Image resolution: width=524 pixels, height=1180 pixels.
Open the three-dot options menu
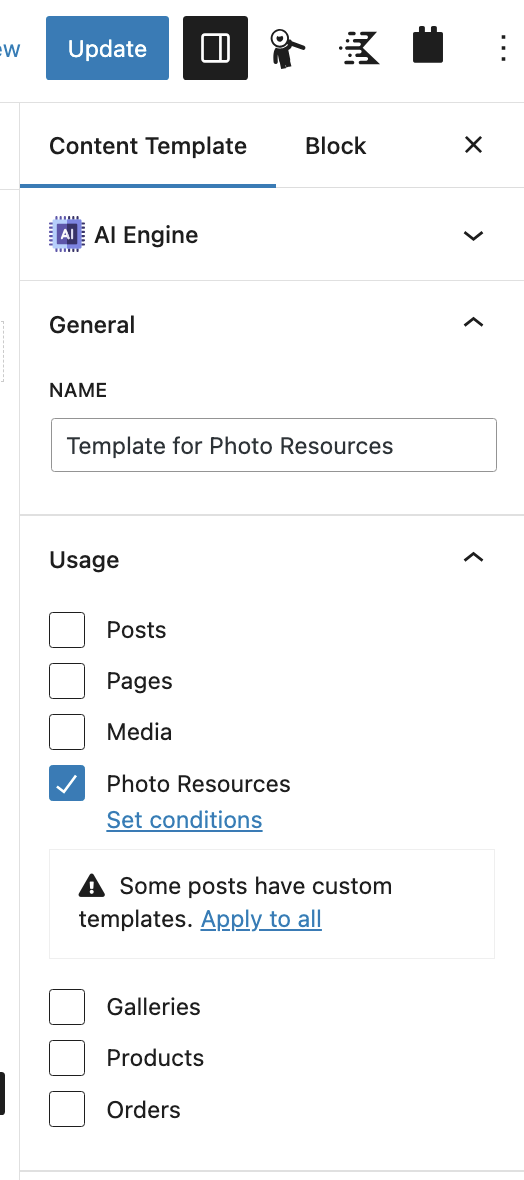click(x=504, y=48)
